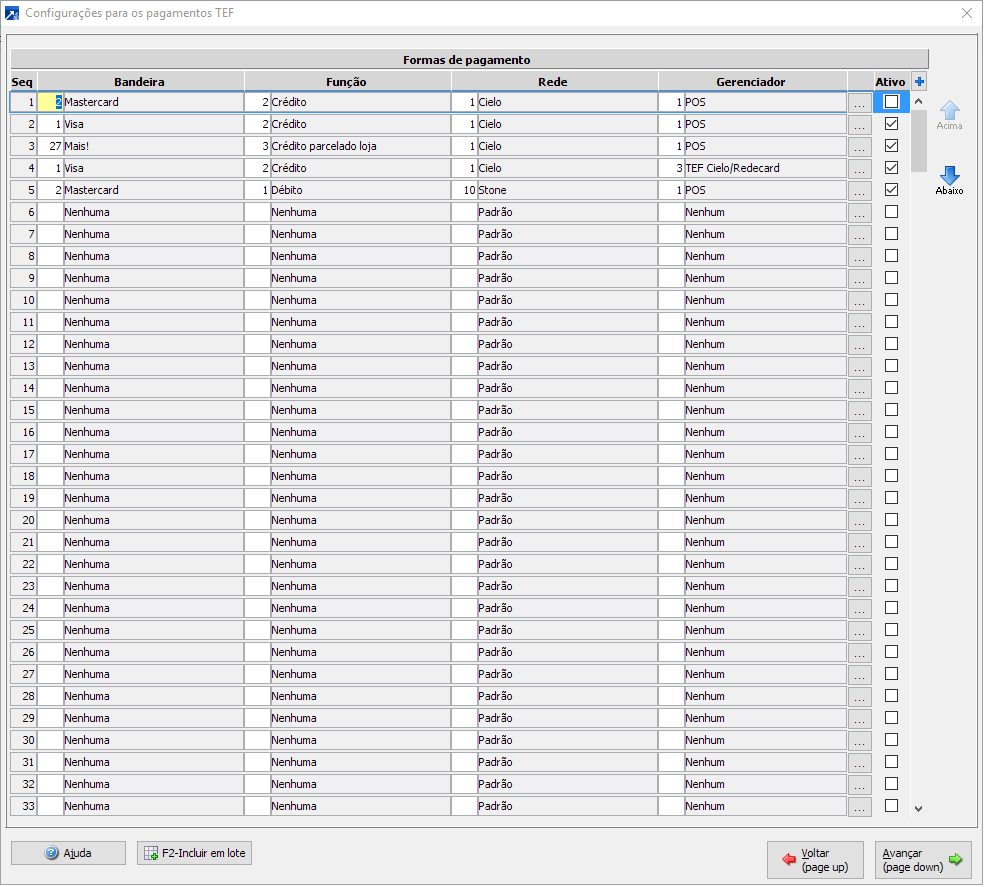Click the ellipsis button on row 10
Image resolution: width=987 pixels, height=887 pixels.
[859, 301]
